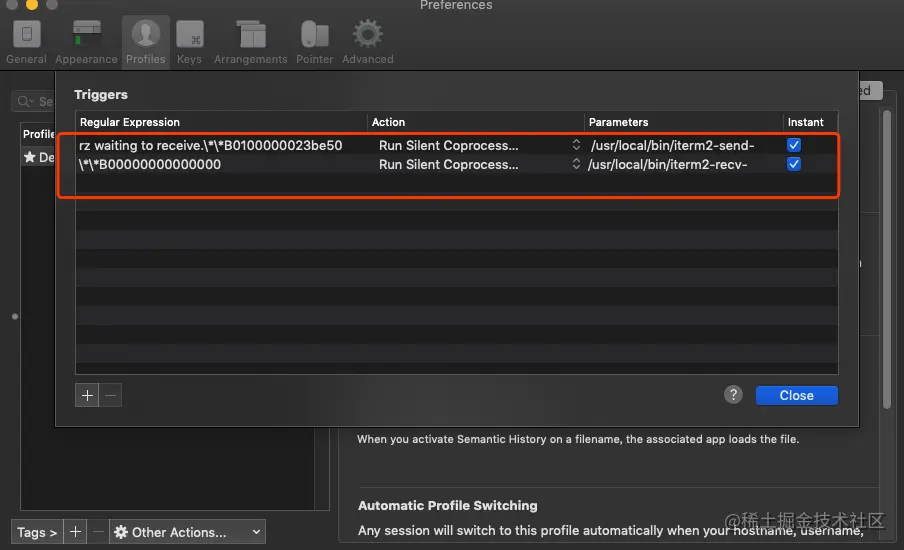Screen dimensions: 904x550
Task: Select the rz waiting to receive expression
Action: [x=210, y=145]
